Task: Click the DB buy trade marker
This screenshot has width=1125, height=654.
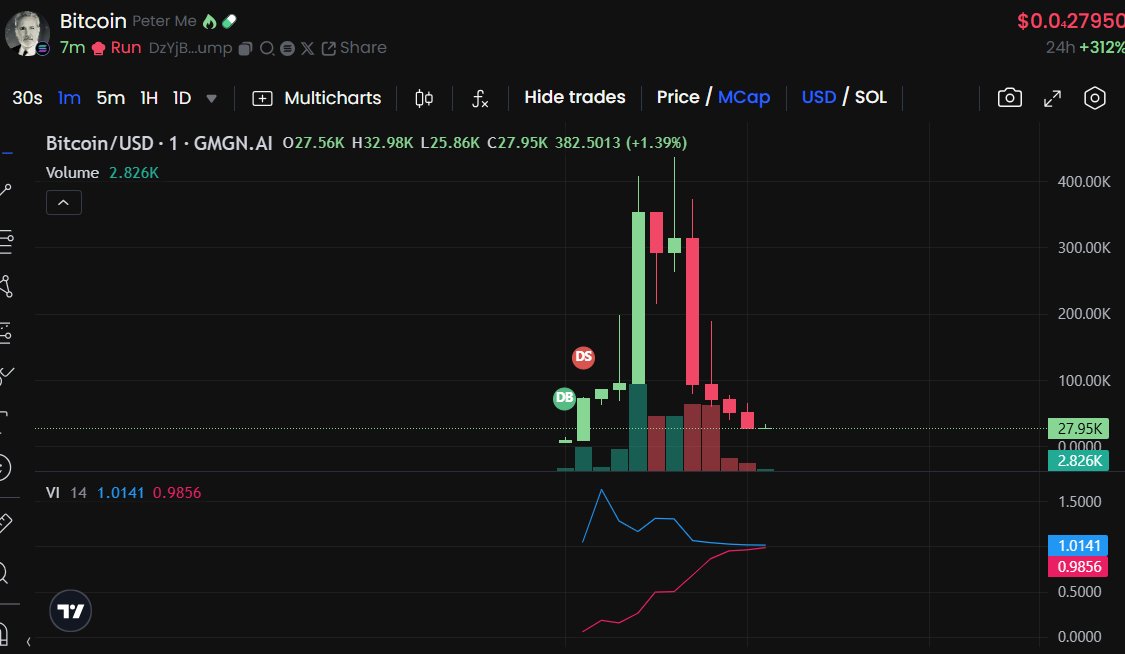Action: (565, 398)
